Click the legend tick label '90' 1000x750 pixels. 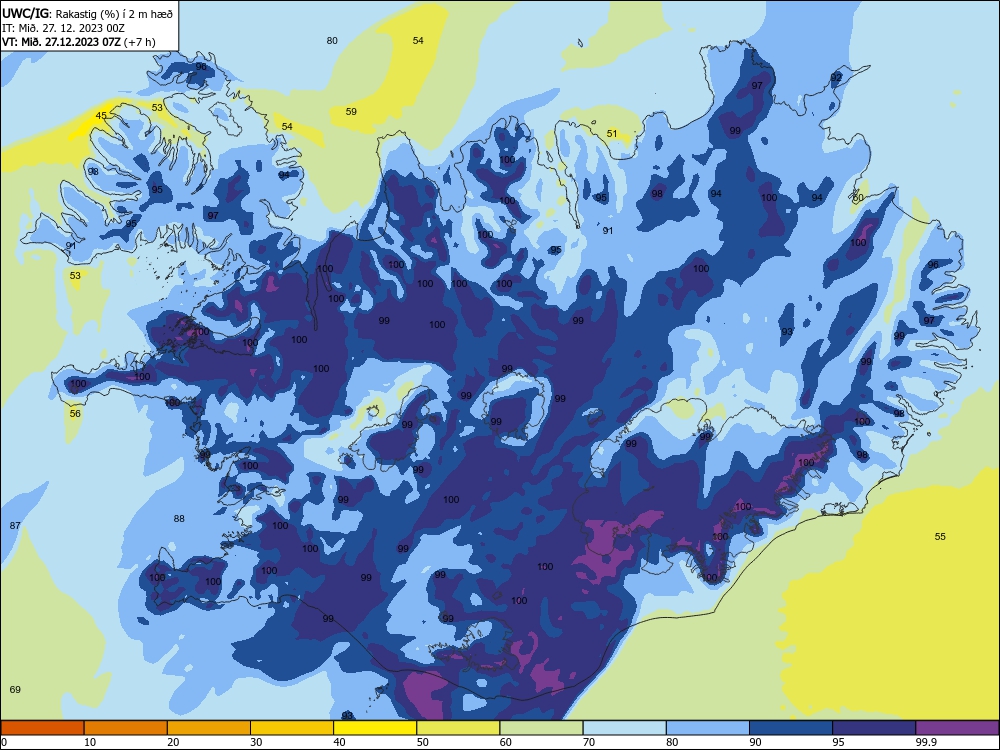(x=755, y=742)
